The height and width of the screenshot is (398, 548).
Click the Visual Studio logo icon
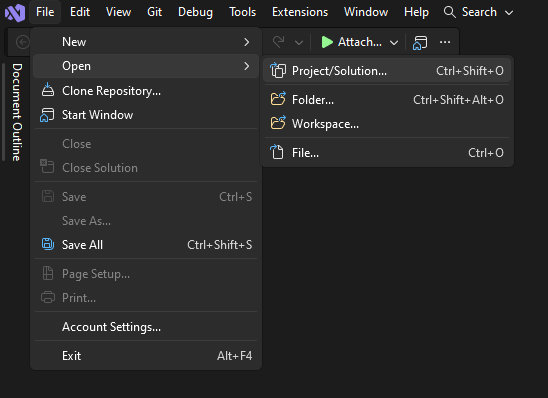tap(15, 13)
